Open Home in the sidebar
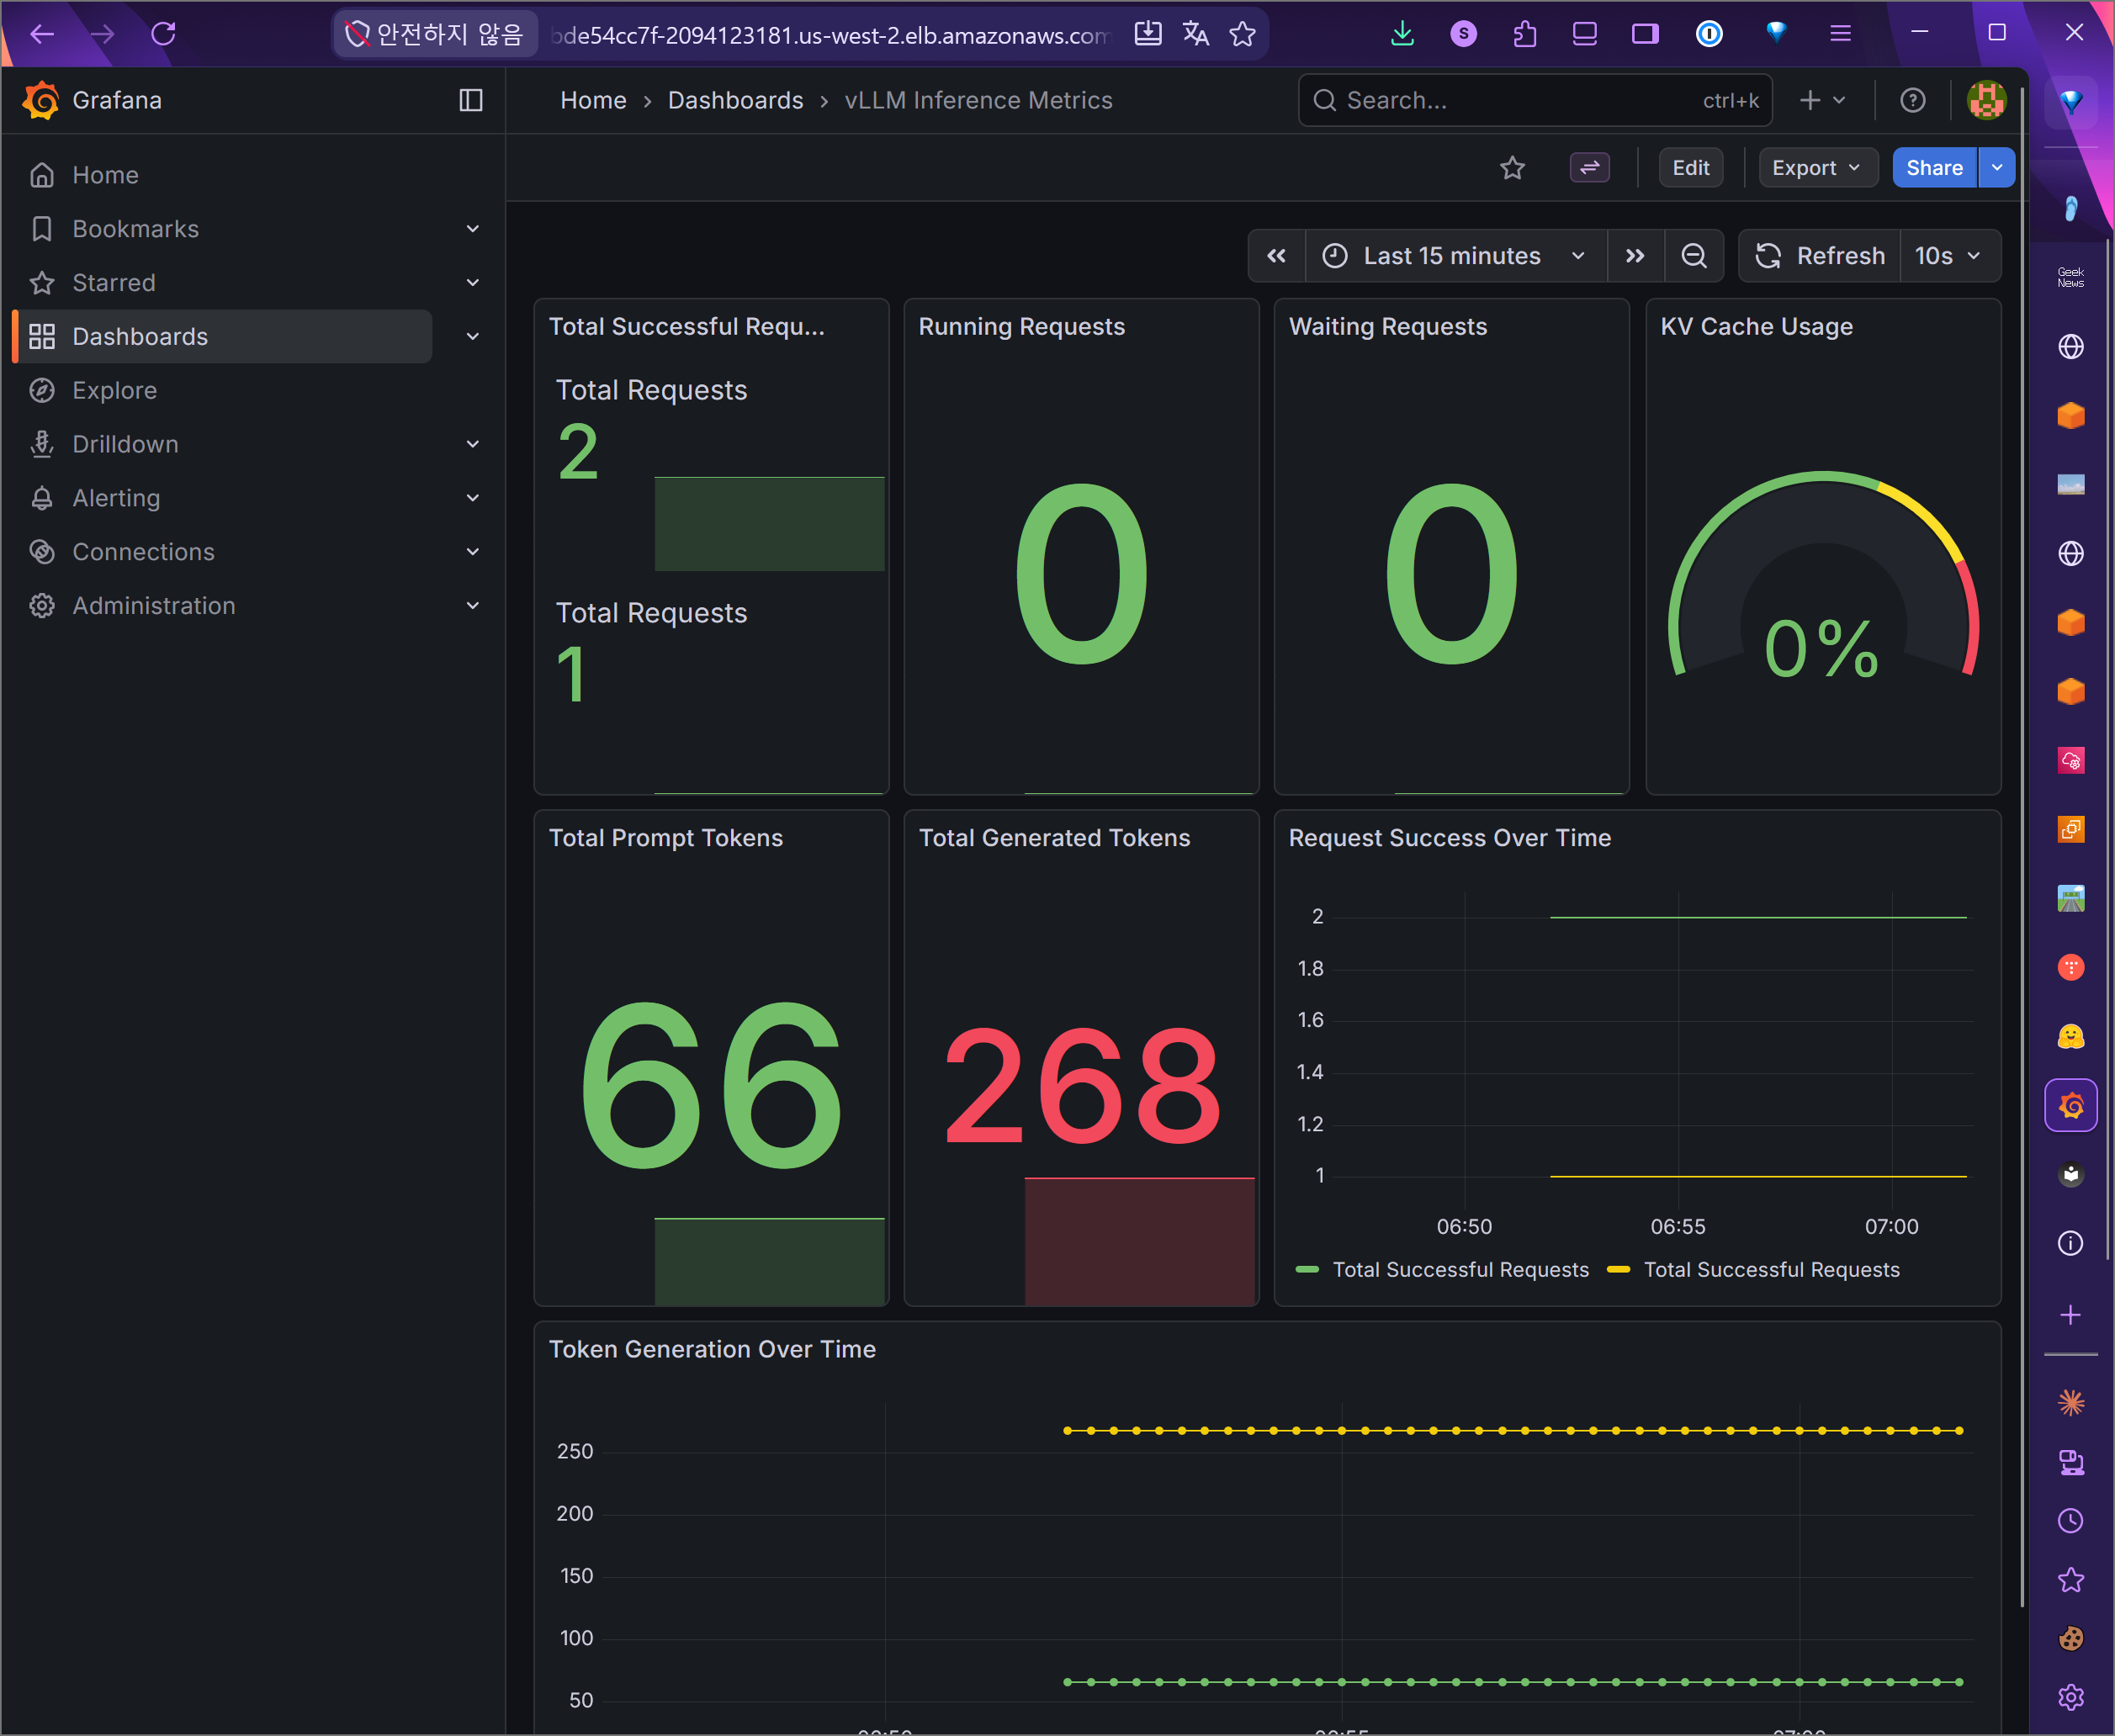 click(x=105, y=175)
